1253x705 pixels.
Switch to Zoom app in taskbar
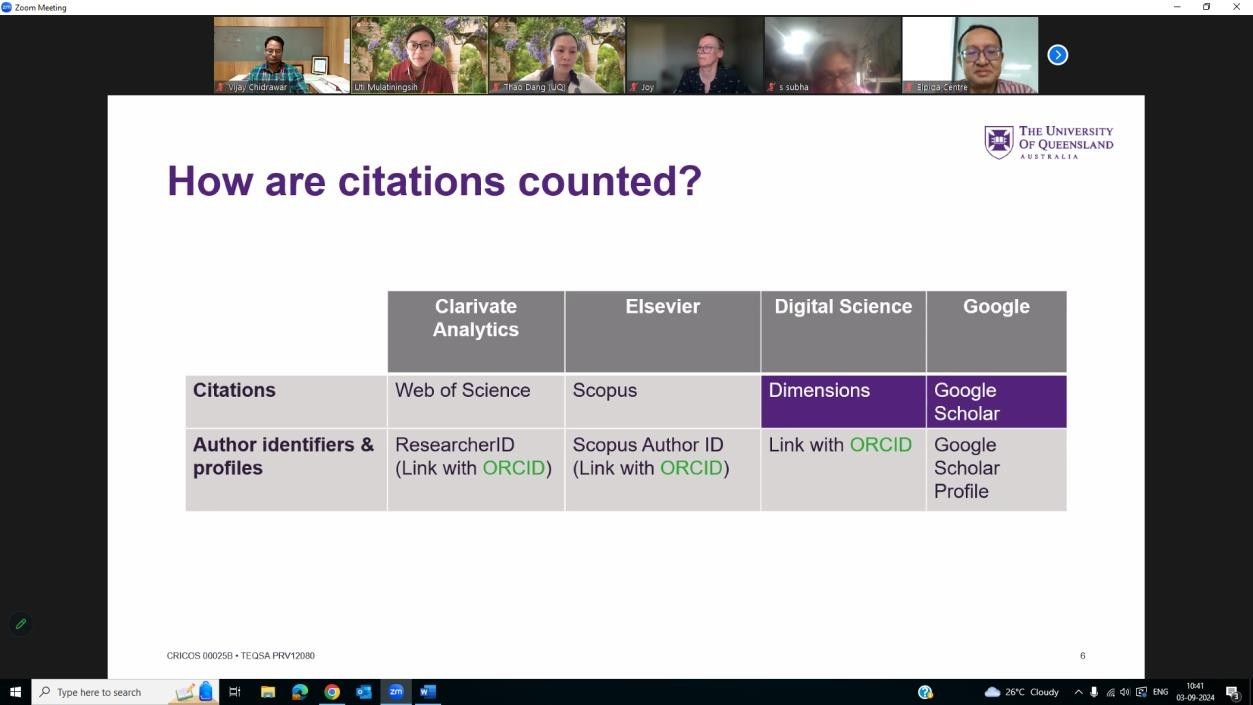(x=396, y=692)
